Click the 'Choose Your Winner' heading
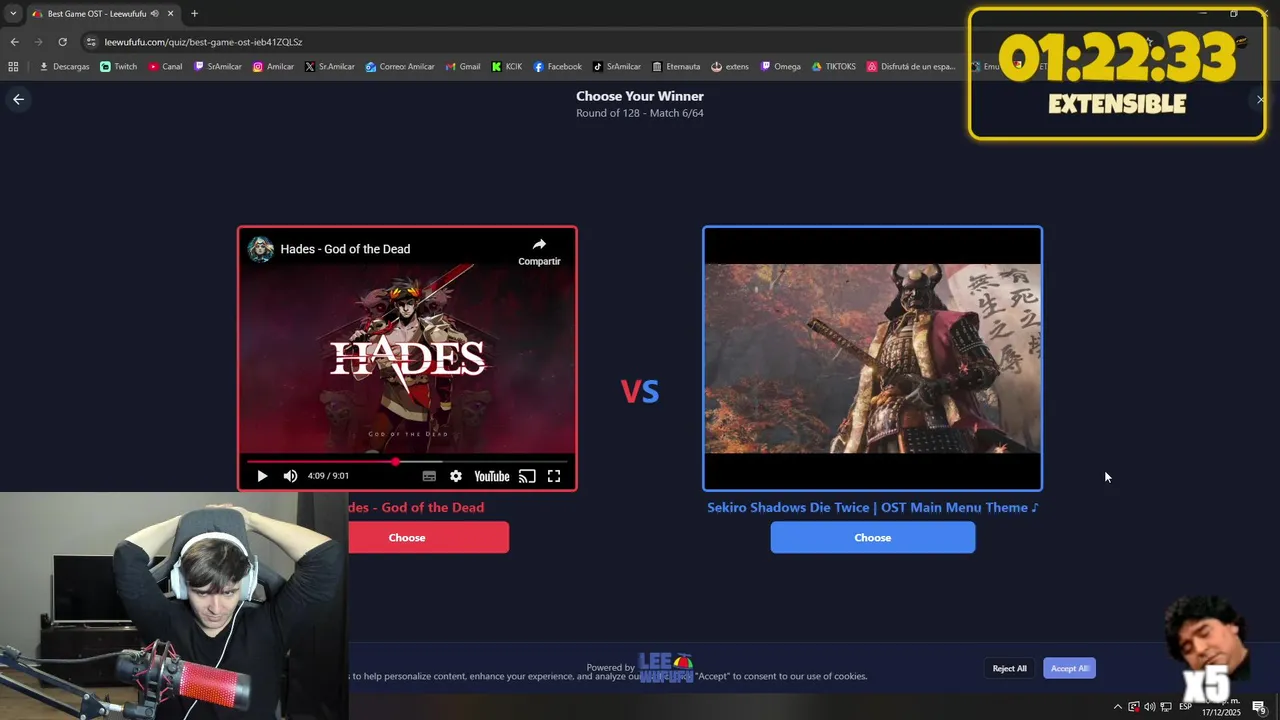1280x720 pixels. [640, 96]
